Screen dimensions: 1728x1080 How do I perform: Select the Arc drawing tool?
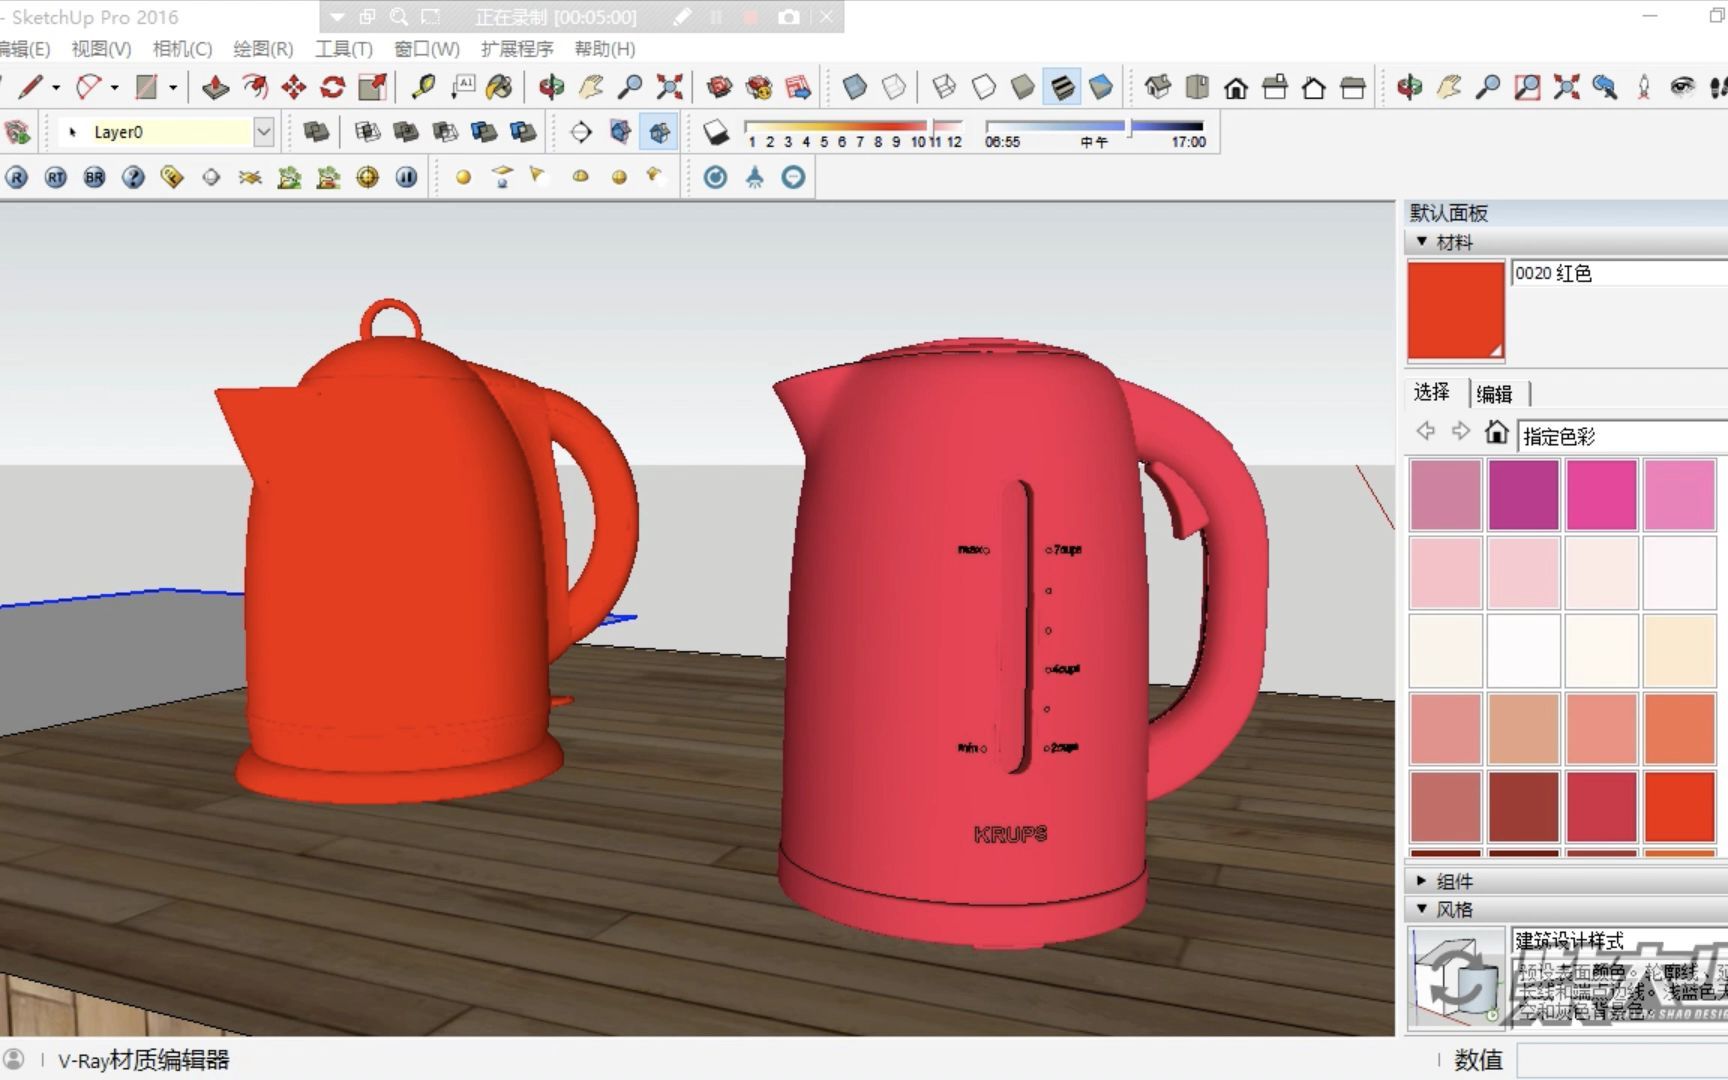tap(88, 88)
